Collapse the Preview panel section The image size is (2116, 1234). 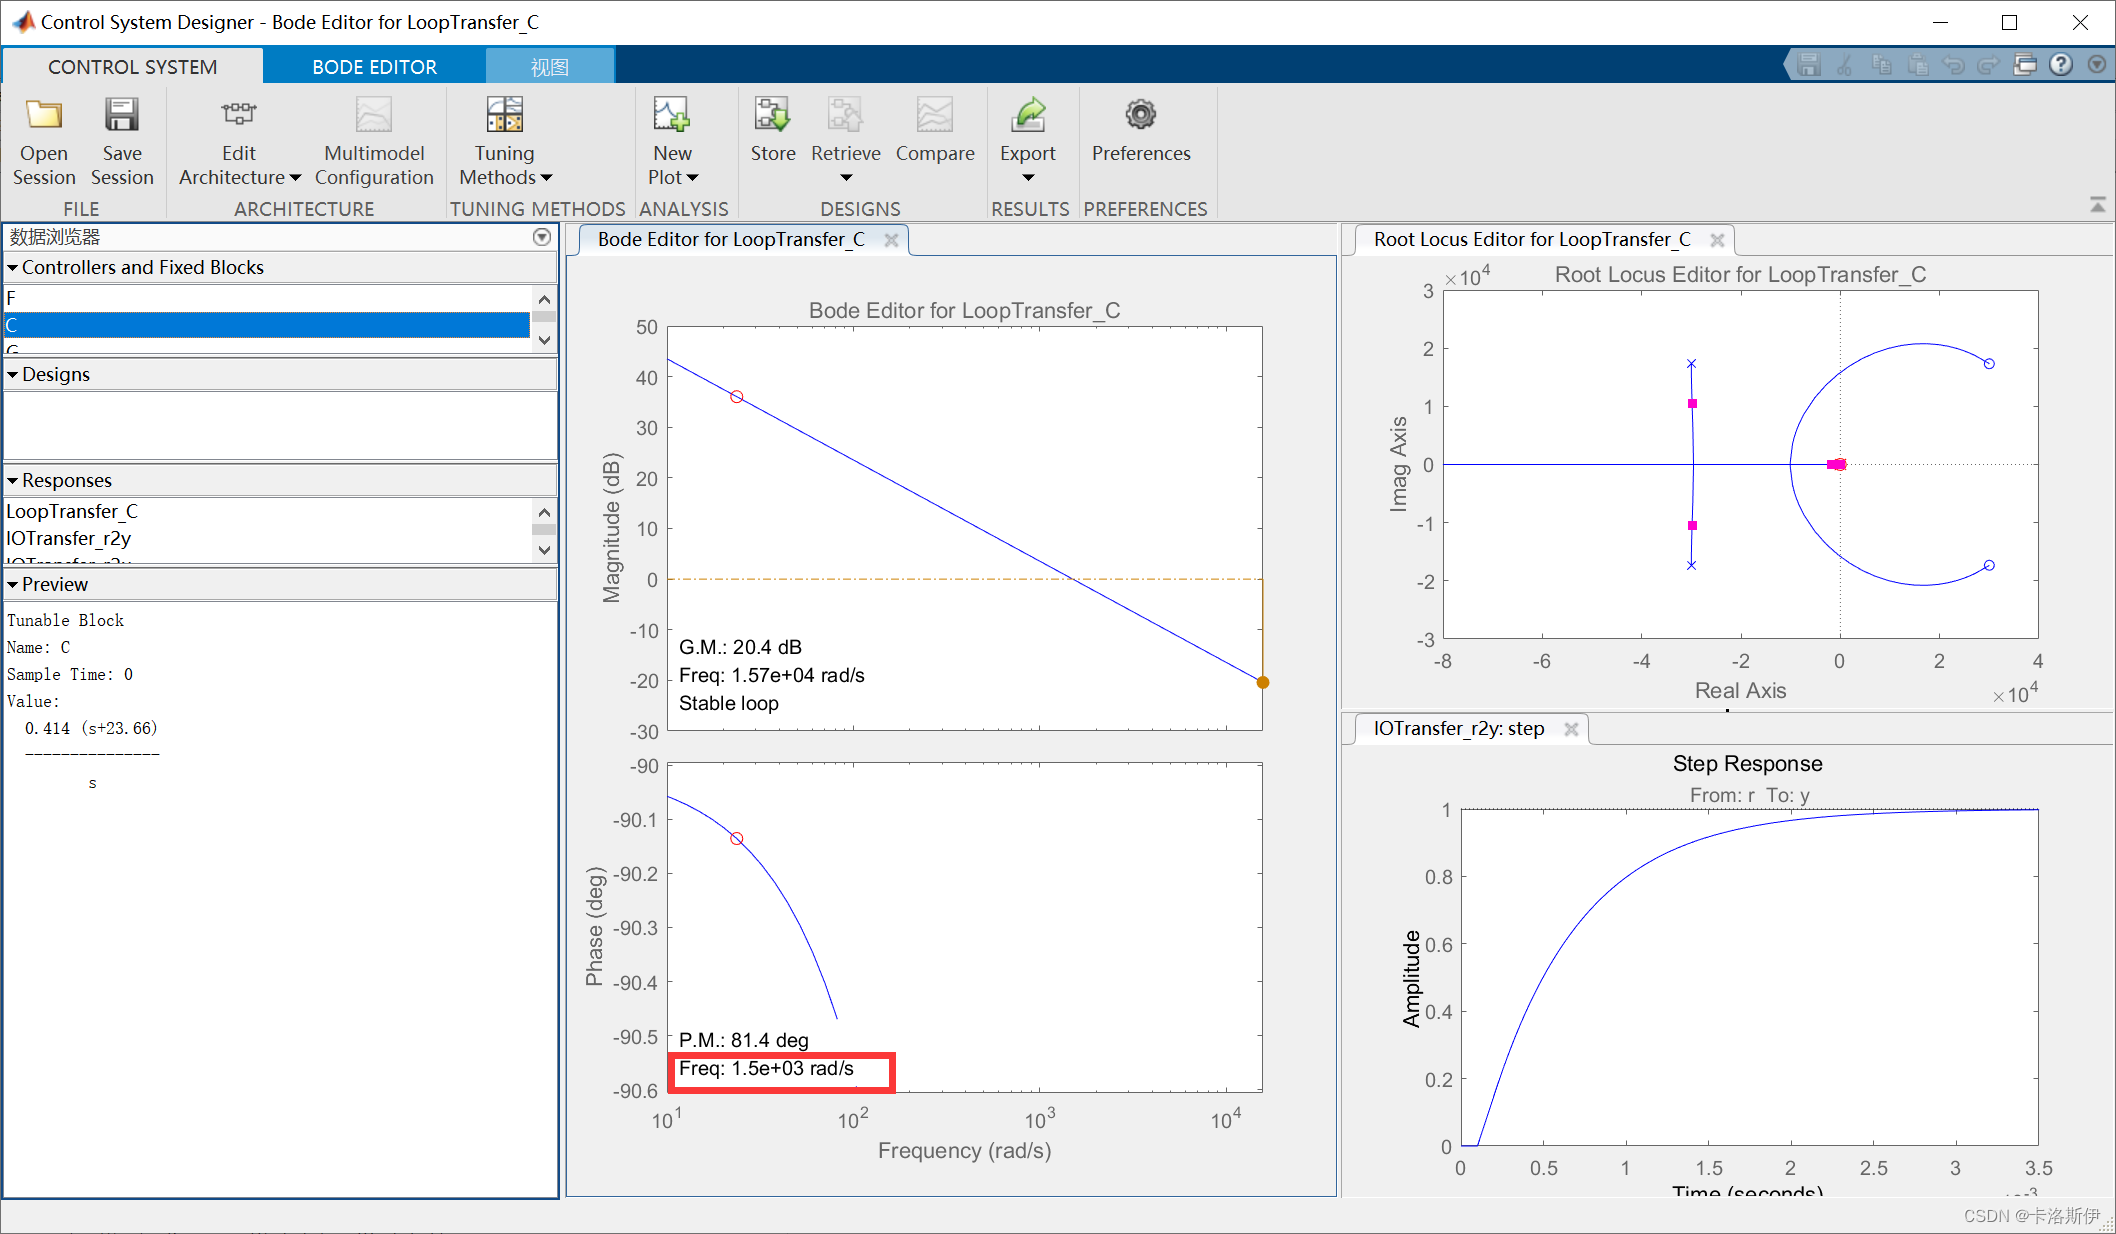pyautogui.click(x=13, y=585)
